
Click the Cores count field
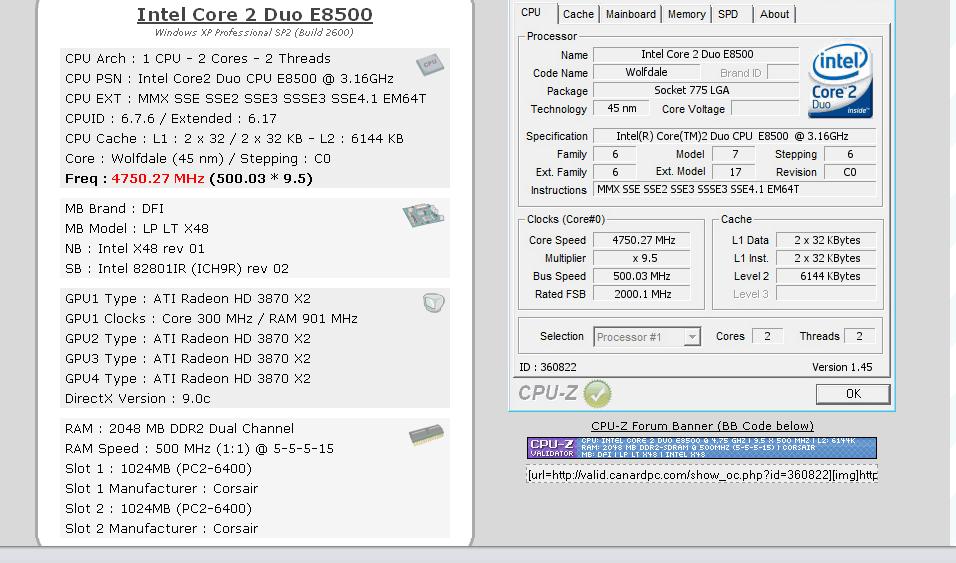pos(767,336)
